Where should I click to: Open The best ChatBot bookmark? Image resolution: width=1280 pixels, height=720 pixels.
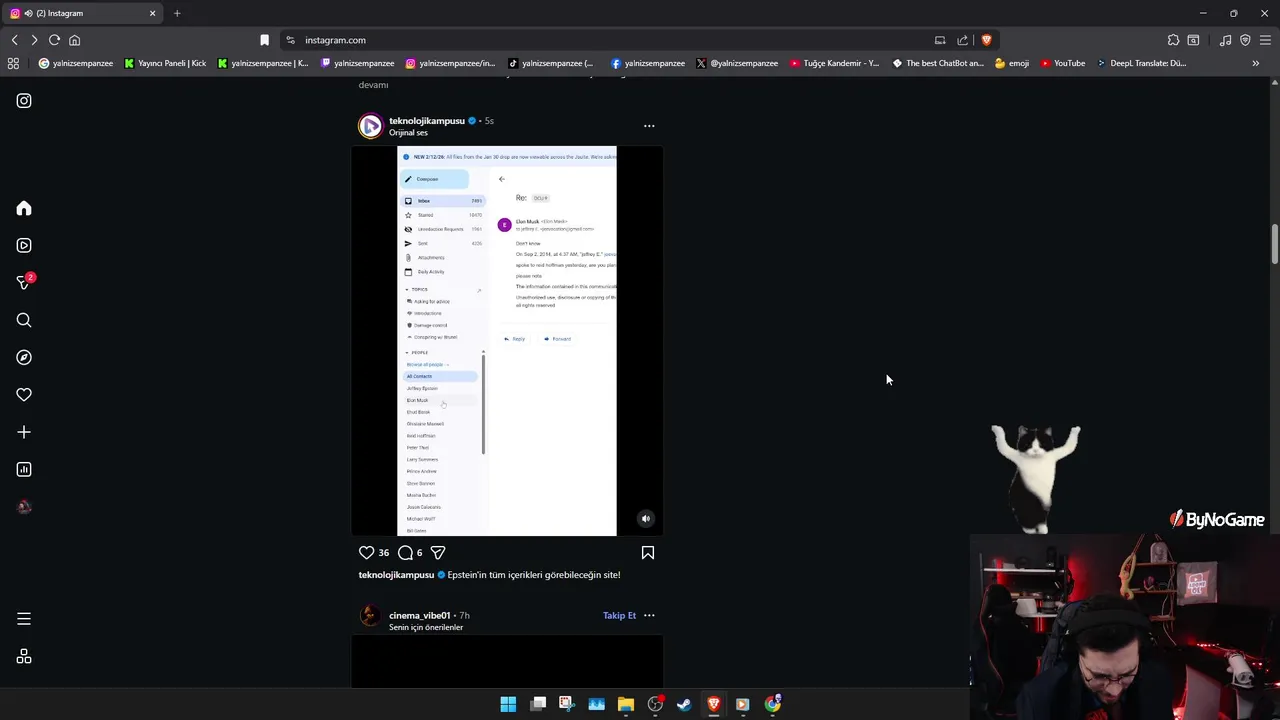pyautogui.click(x=938, y=63)
